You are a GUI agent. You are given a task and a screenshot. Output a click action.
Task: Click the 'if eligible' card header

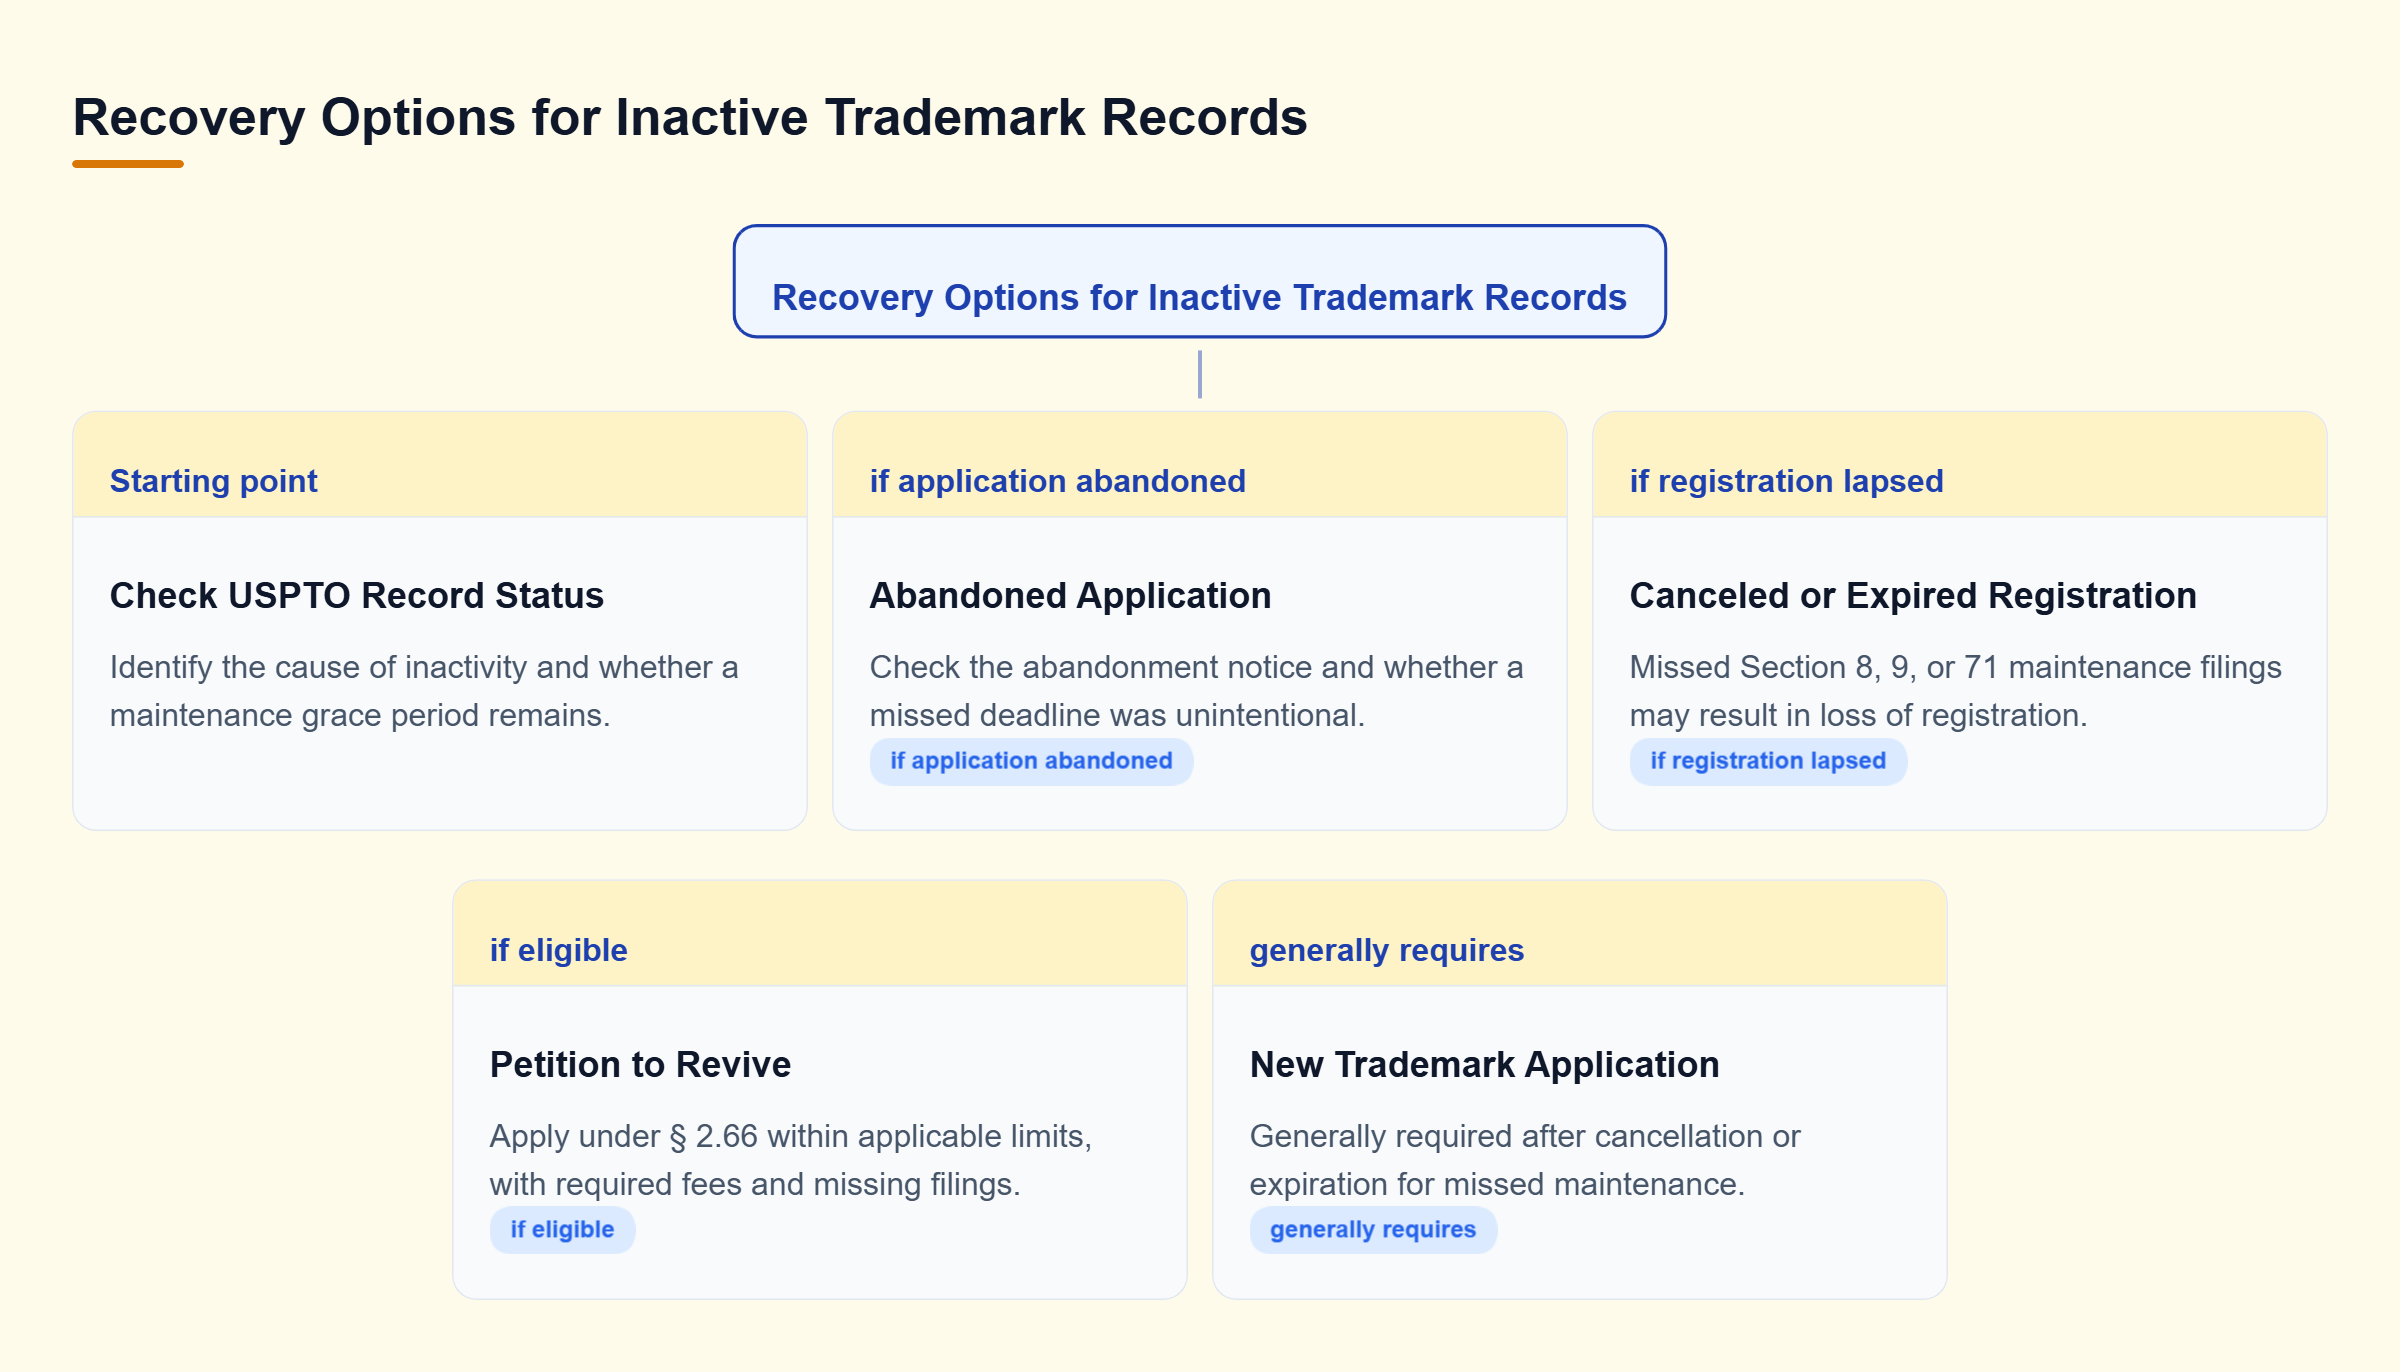(819, 933)
